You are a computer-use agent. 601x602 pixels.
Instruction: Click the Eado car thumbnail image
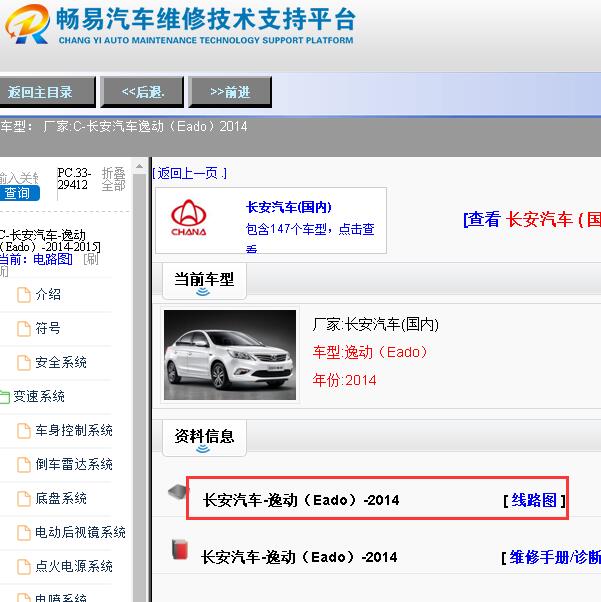[230, 354]
